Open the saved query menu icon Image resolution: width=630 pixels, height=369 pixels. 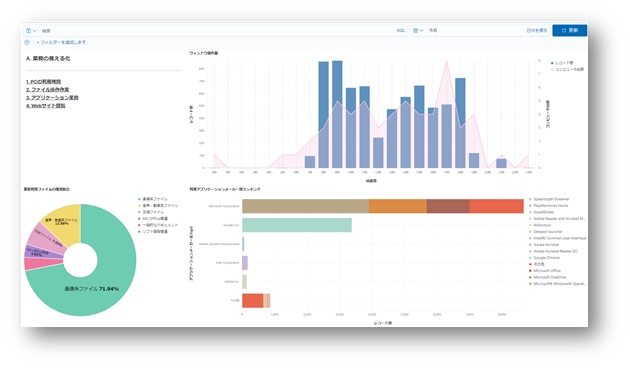click(x=31, y=31)
